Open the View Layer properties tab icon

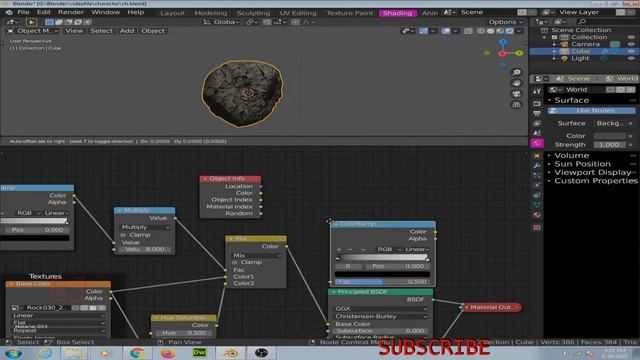tap(537, 123)
